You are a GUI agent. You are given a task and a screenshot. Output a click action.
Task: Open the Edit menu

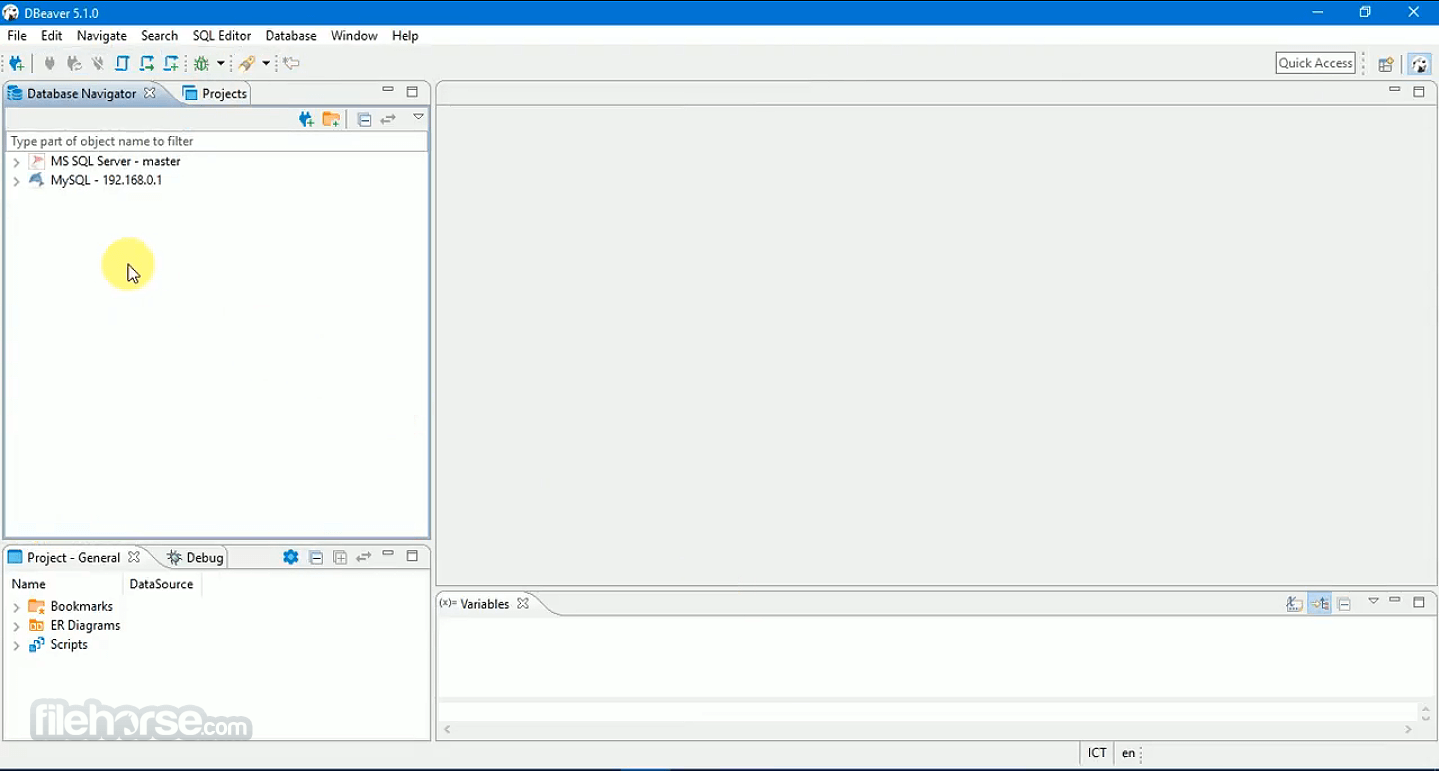(x=52, y=35)
